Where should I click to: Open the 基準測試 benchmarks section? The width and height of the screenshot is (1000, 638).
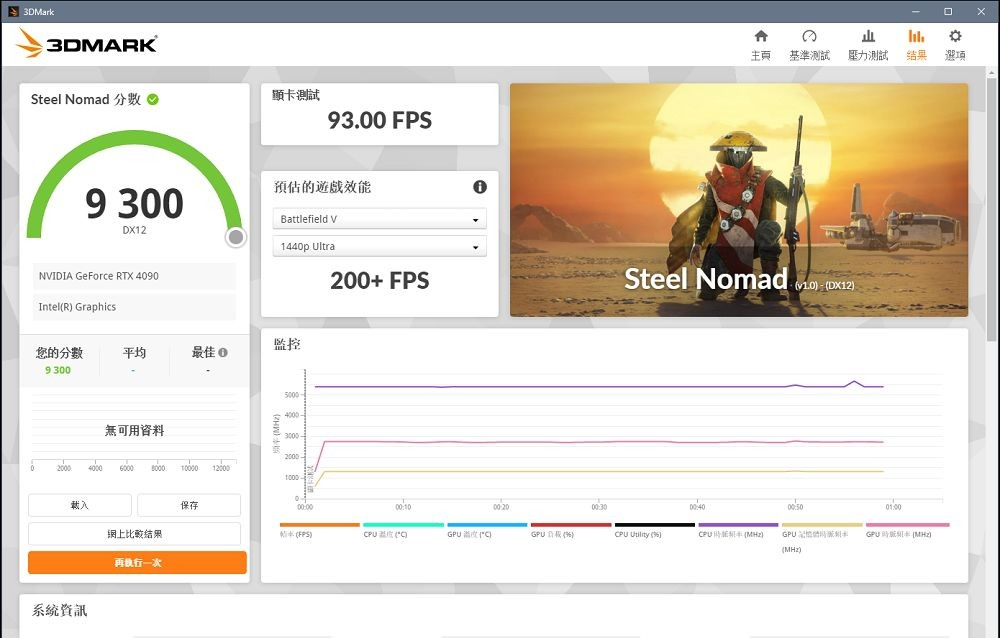(x=809, y=45)
